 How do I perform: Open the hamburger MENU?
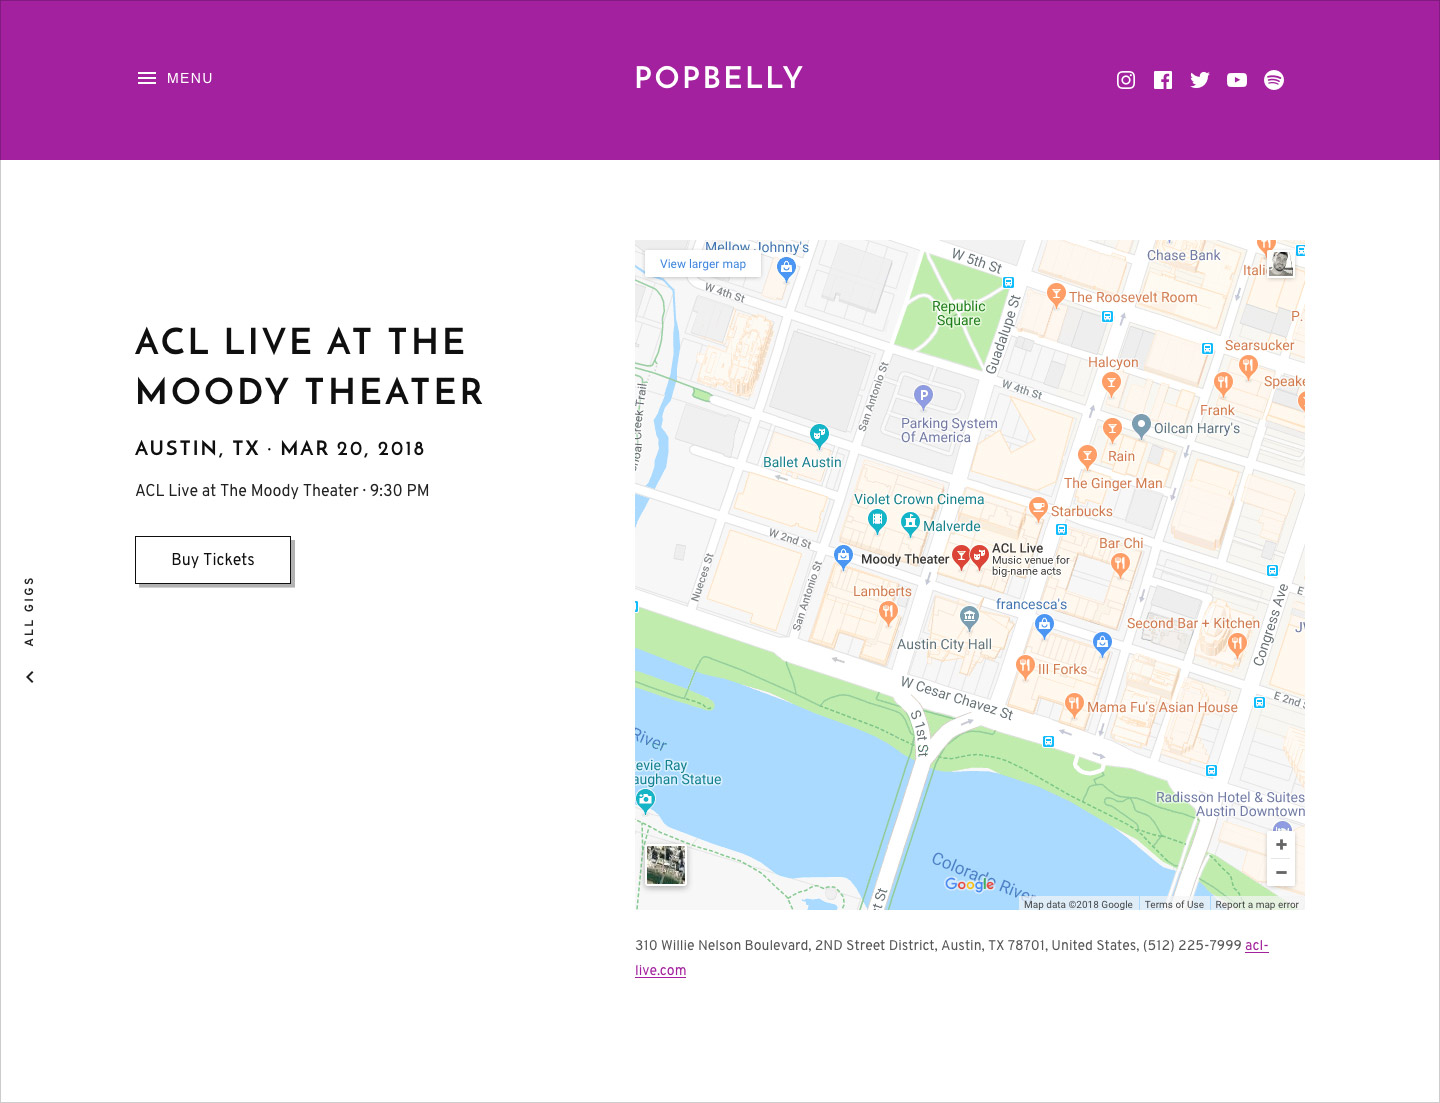[175, 78]
